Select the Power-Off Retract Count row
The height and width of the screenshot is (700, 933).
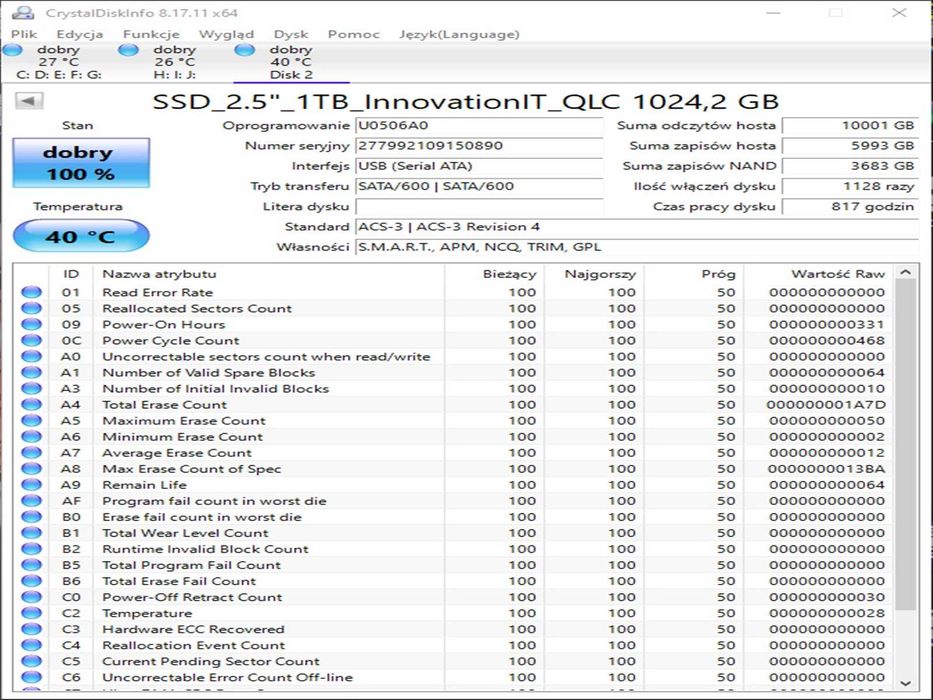453,598
